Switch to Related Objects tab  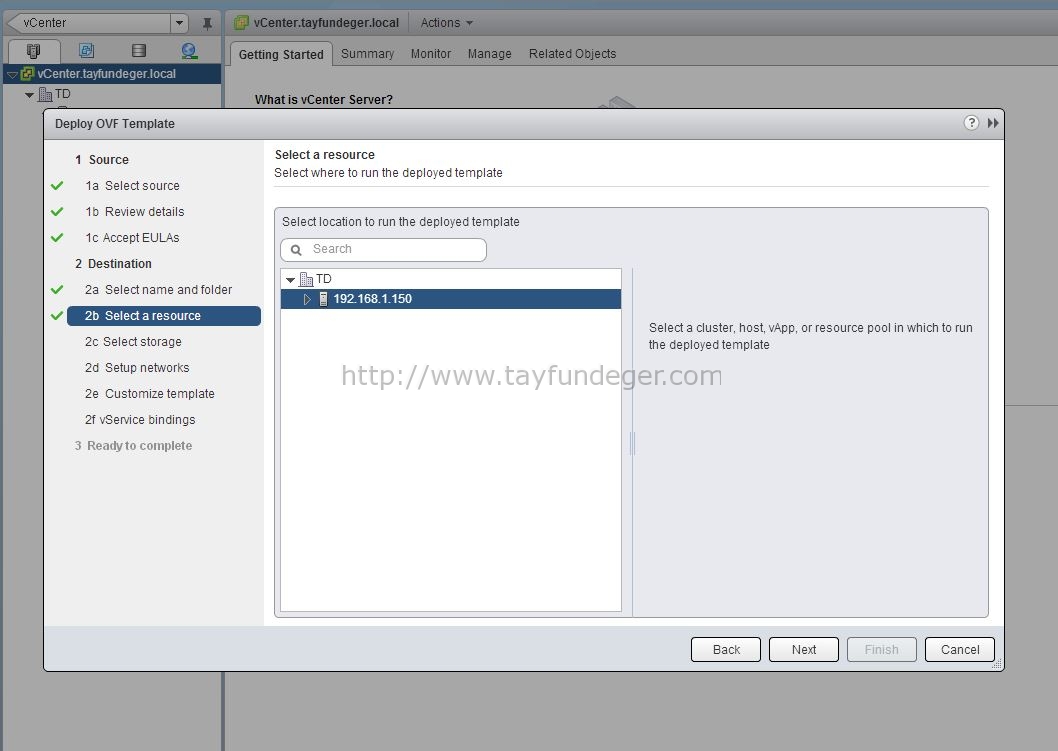coord(572,54)
